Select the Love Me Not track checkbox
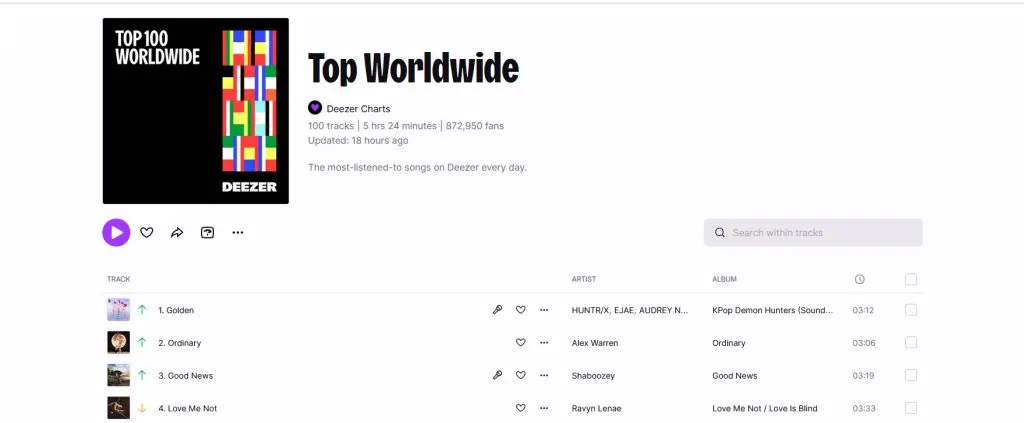Screen dimensions: 1024x423 click(911, 408)
